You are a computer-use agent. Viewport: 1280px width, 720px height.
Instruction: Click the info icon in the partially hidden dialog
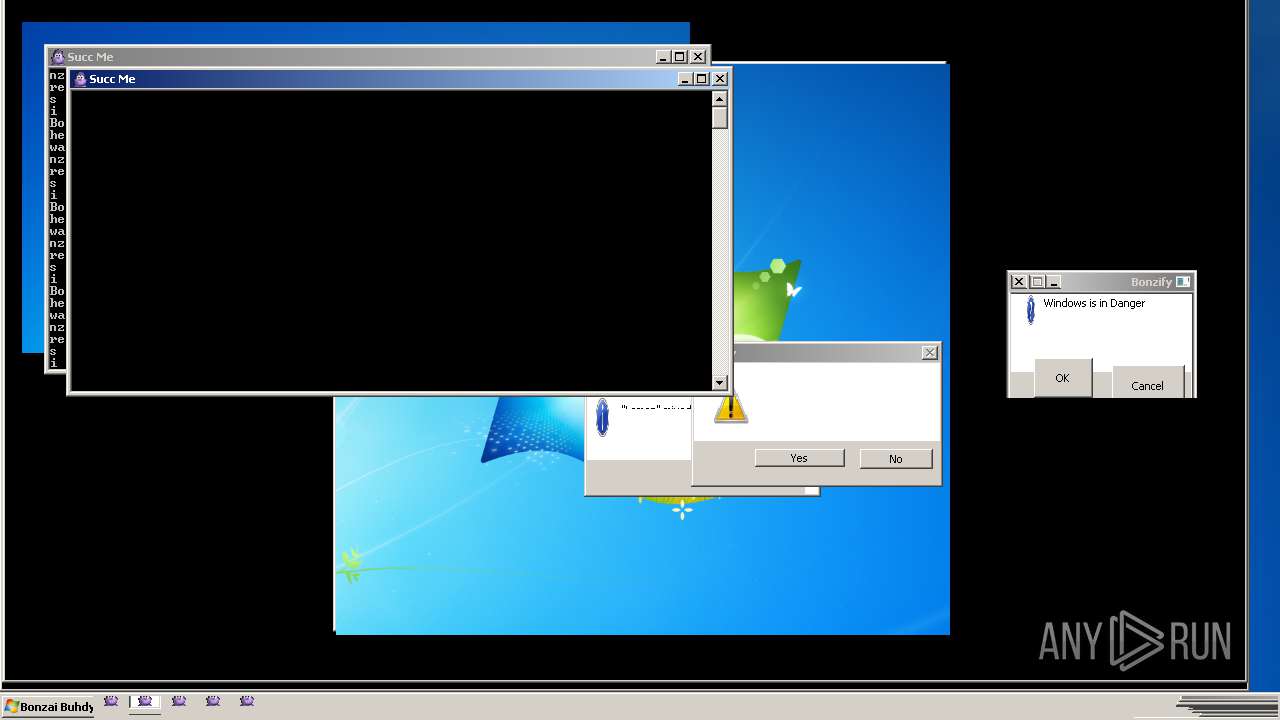coord(602,416)
